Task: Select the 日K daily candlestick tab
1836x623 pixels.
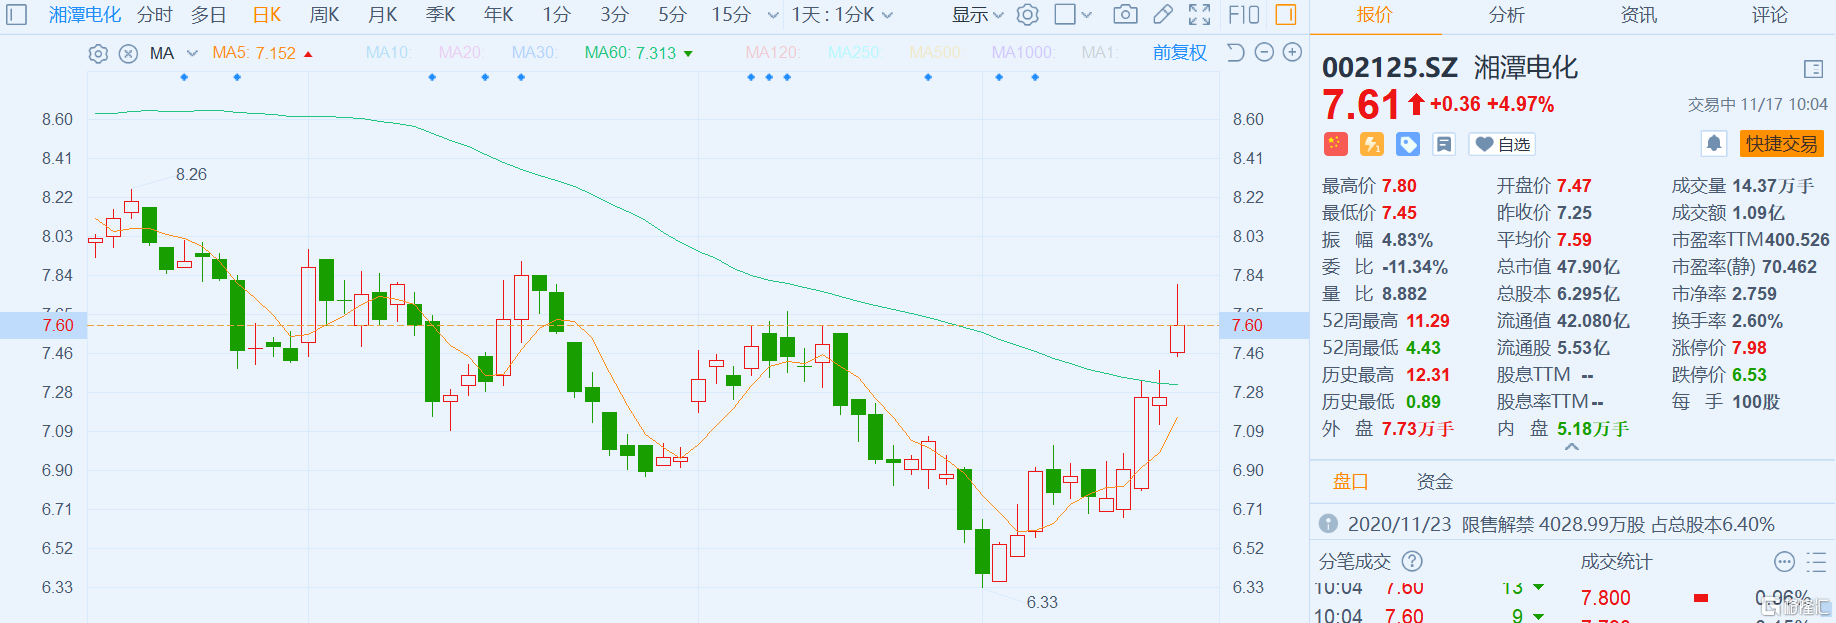Action: tap(267, 15)
